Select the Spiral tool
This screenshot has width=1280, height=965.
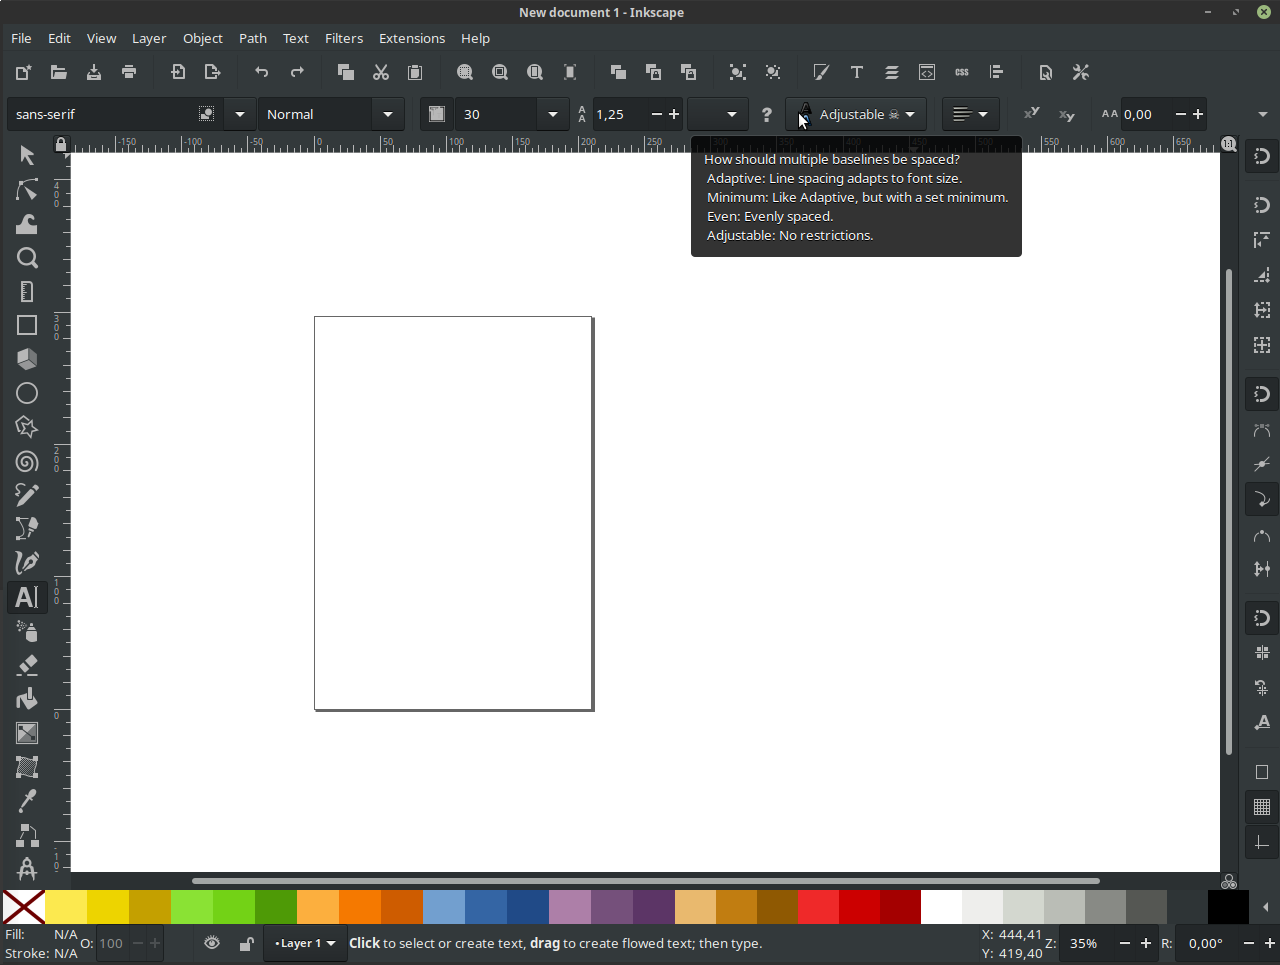point(27,462)
